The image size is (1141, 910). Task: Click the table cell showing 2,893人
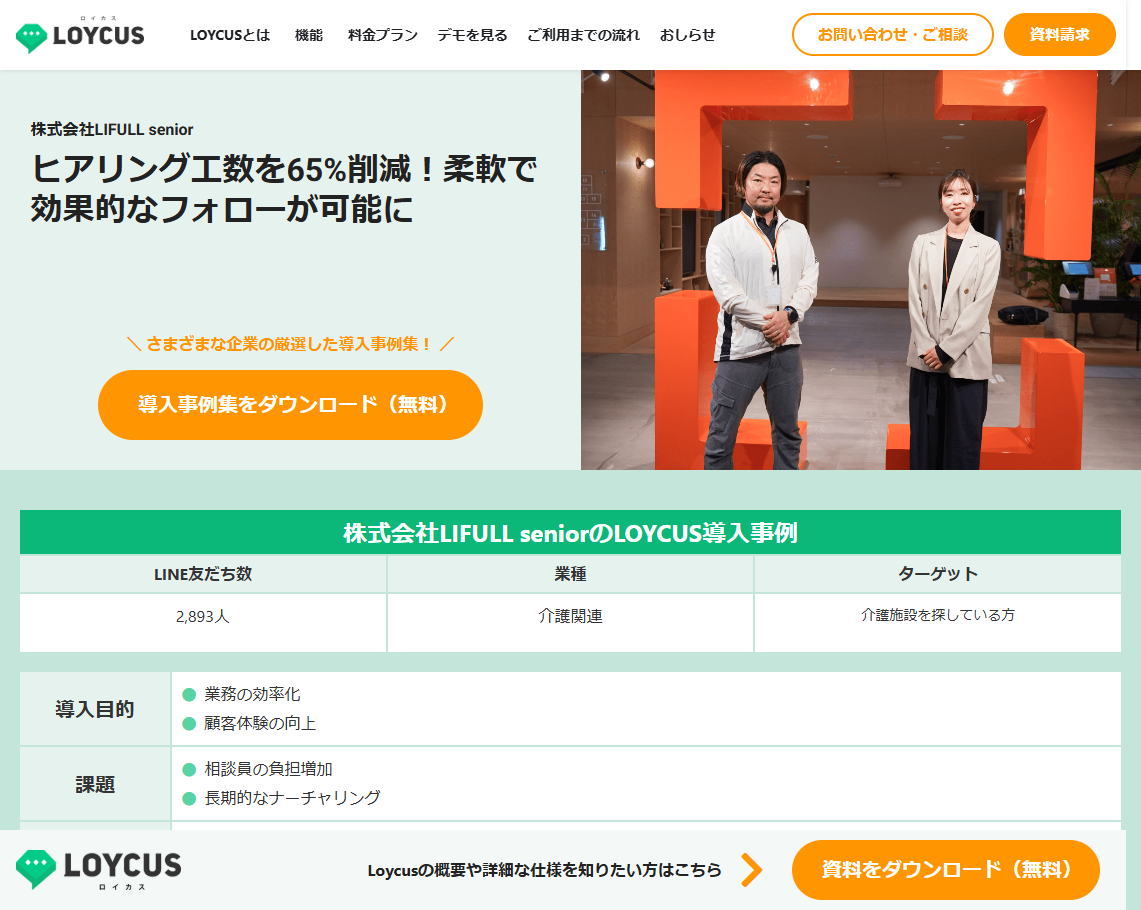click(x=203, y=617)
